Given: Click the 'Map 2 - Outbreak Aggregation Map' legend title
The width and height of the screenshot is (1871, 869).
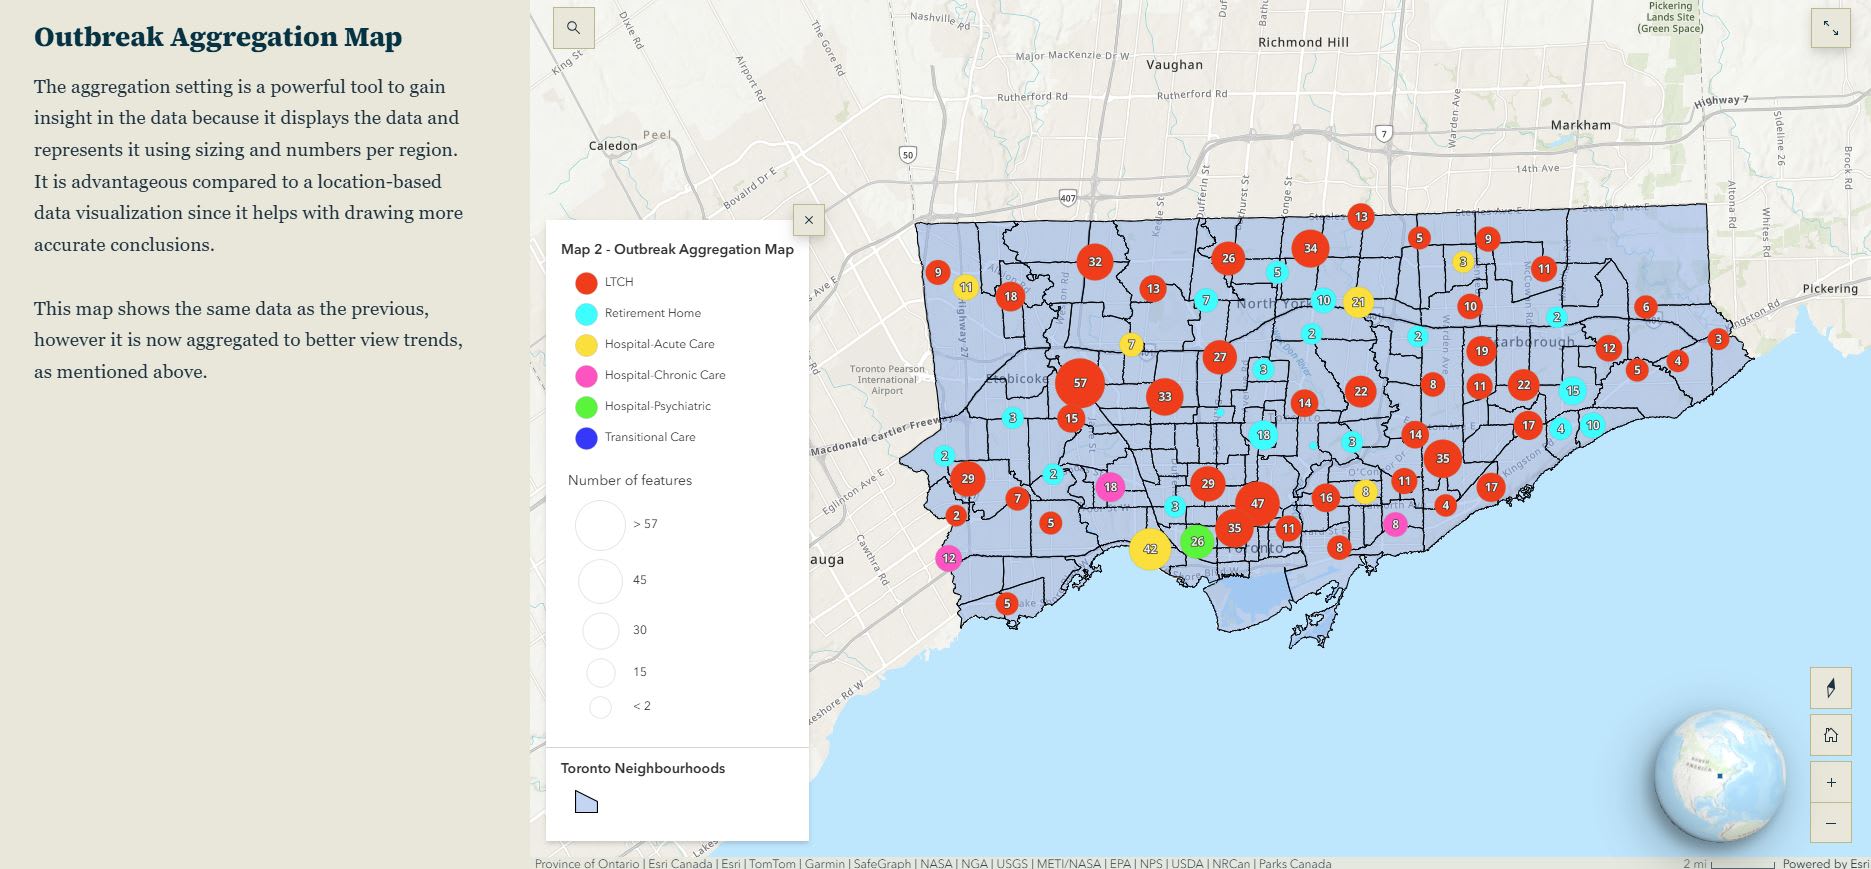Looking at the screenshot, I should pyautogui.click(x=677, y=250).
